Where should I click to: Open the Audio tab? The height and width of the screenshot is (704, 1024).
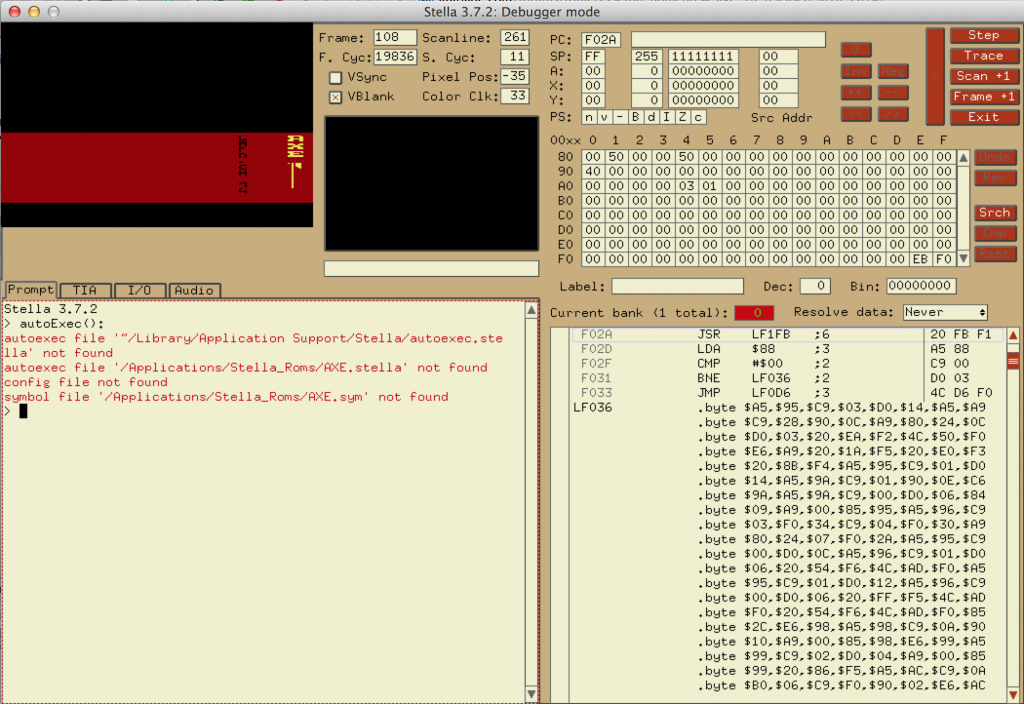(194, 291)
